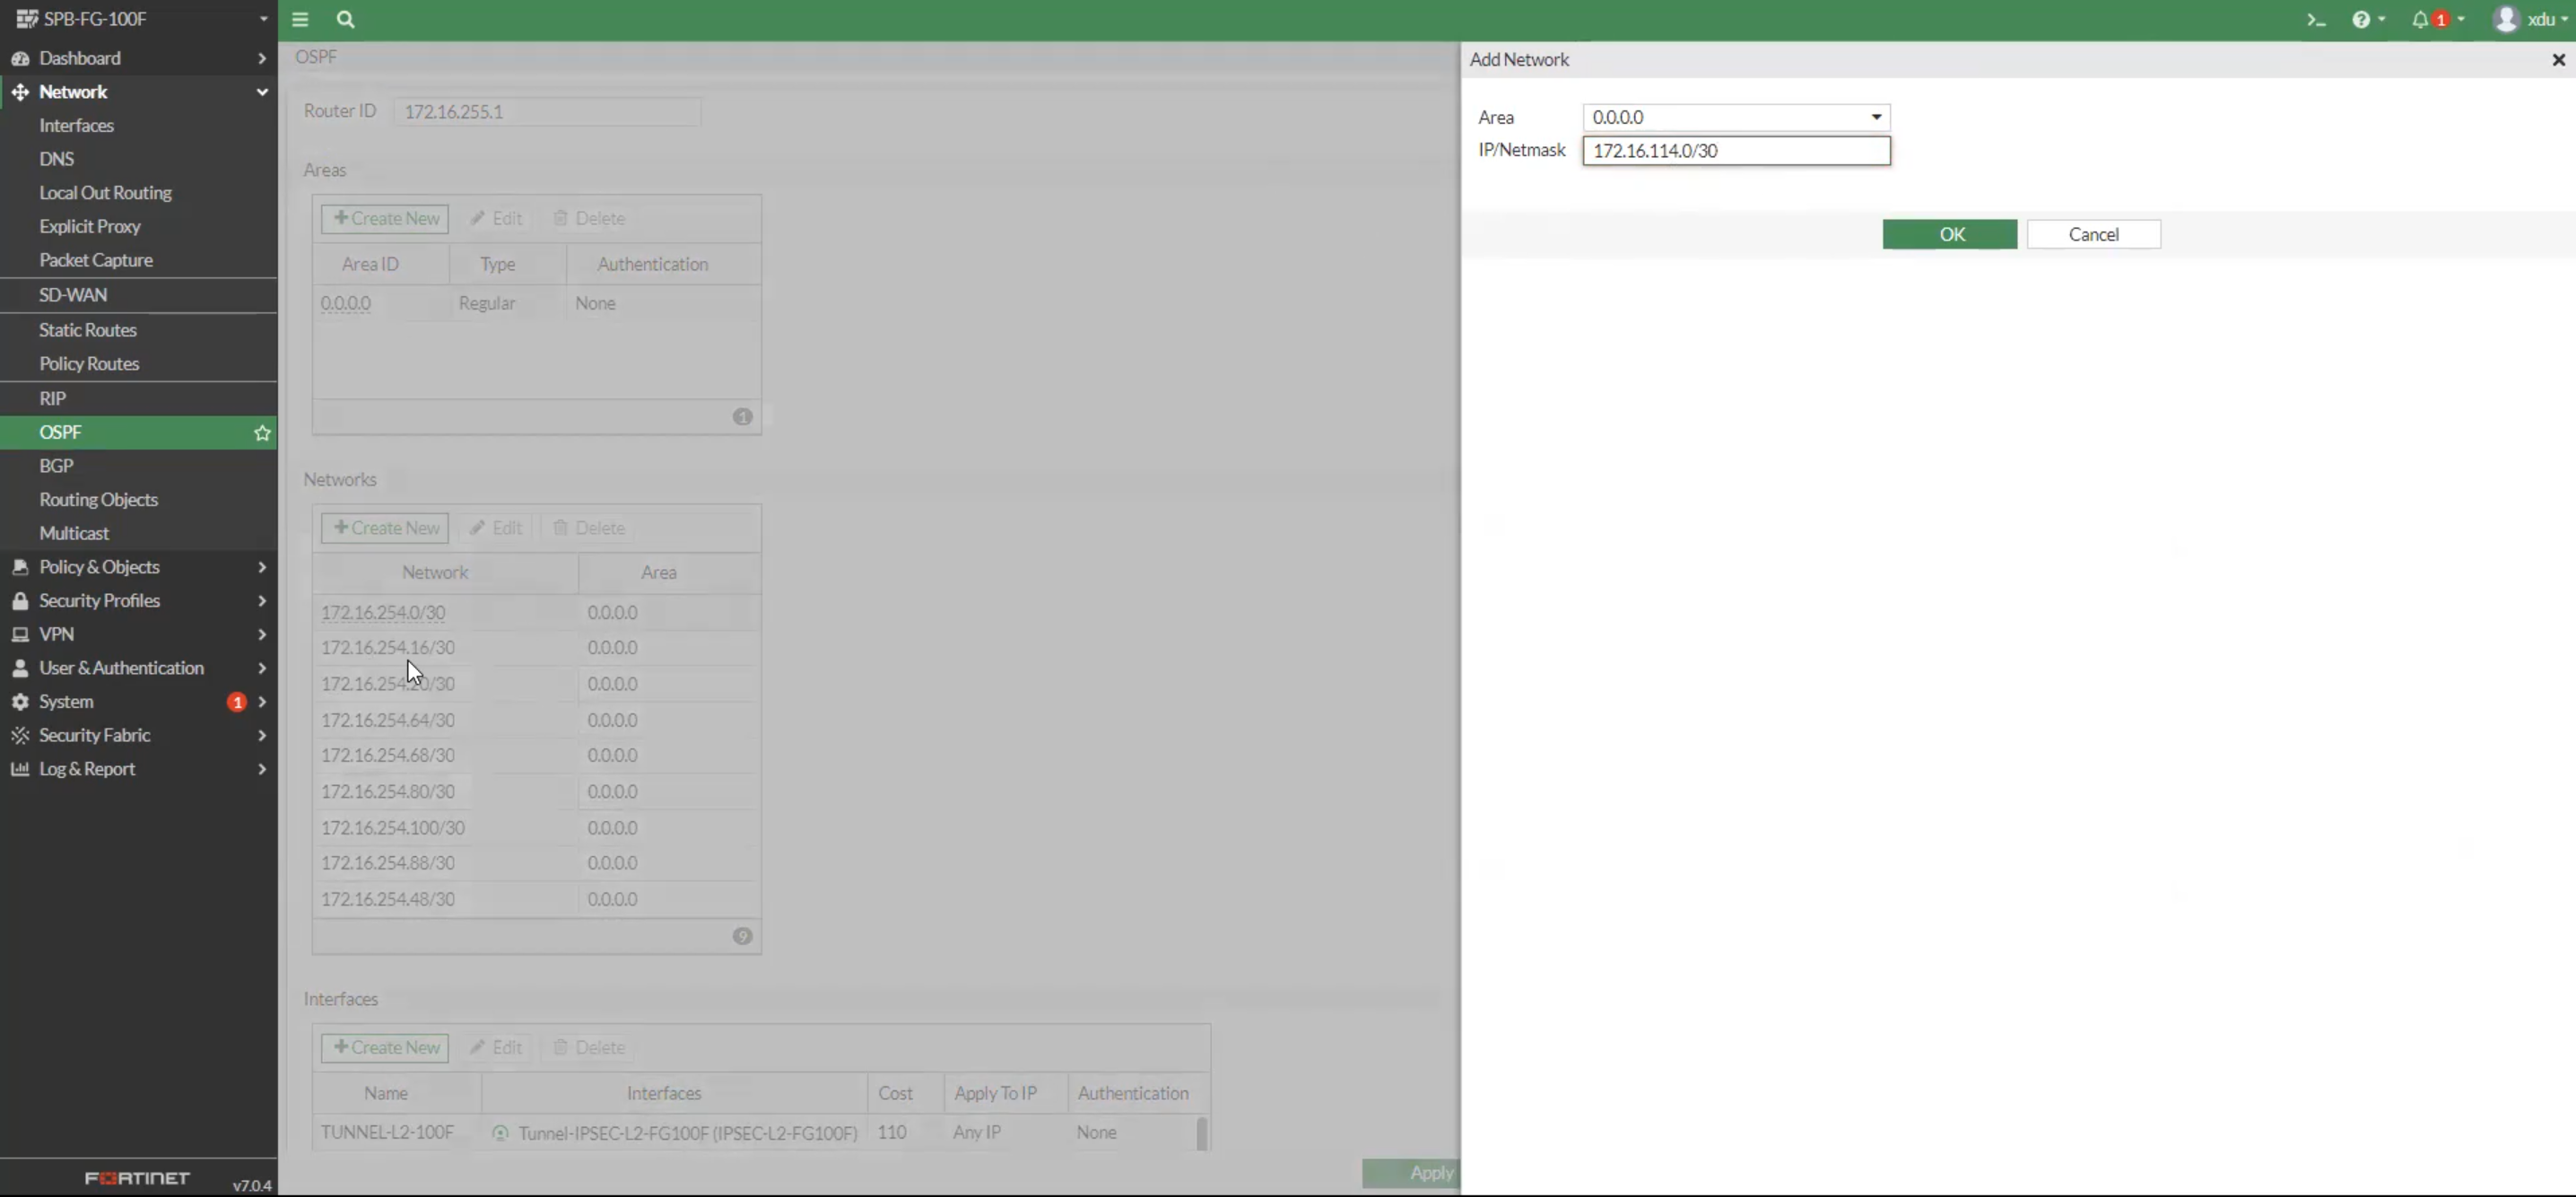This screenshot has width=2576, height=1197.
Task: Go to Static Routes page
Action: (x=88, y=330)
